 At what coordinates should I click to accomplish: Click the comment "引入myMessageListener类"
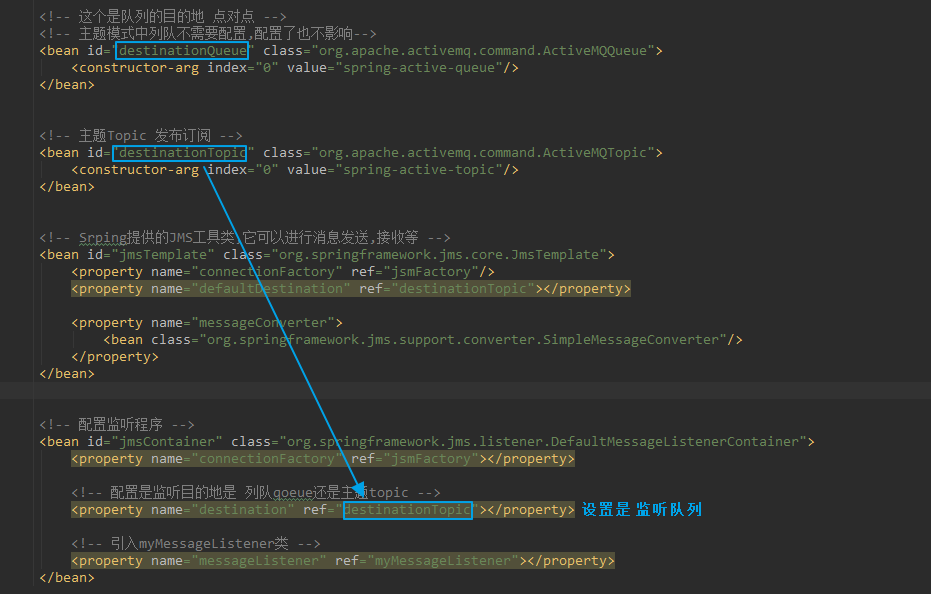(196, 544)
